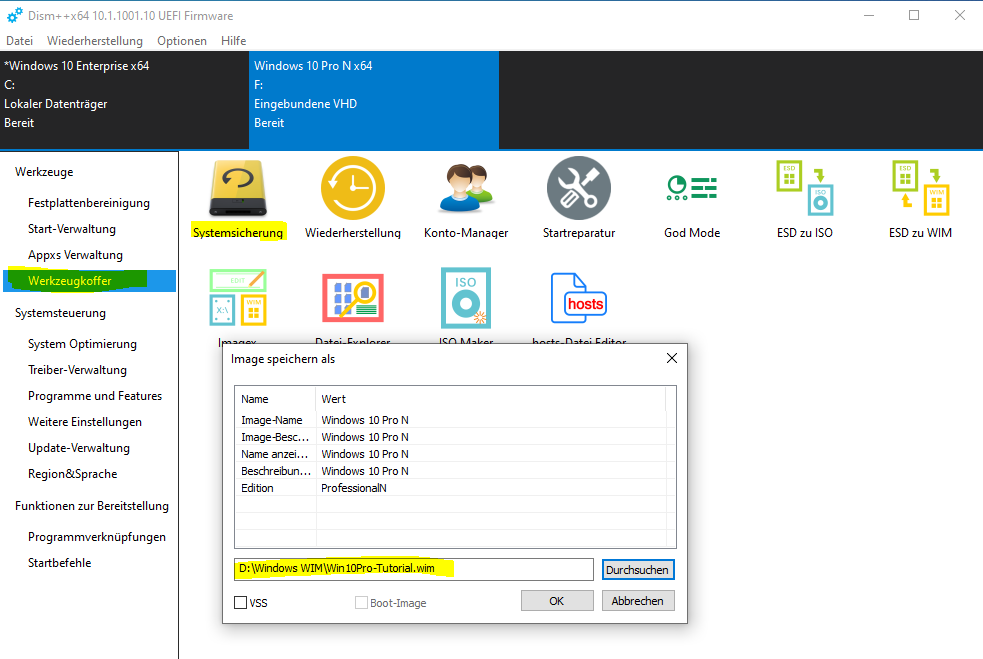This screenshot has width=983, height=659.
Task: Confirm the save dialog with OK
Action: point(557,601)
